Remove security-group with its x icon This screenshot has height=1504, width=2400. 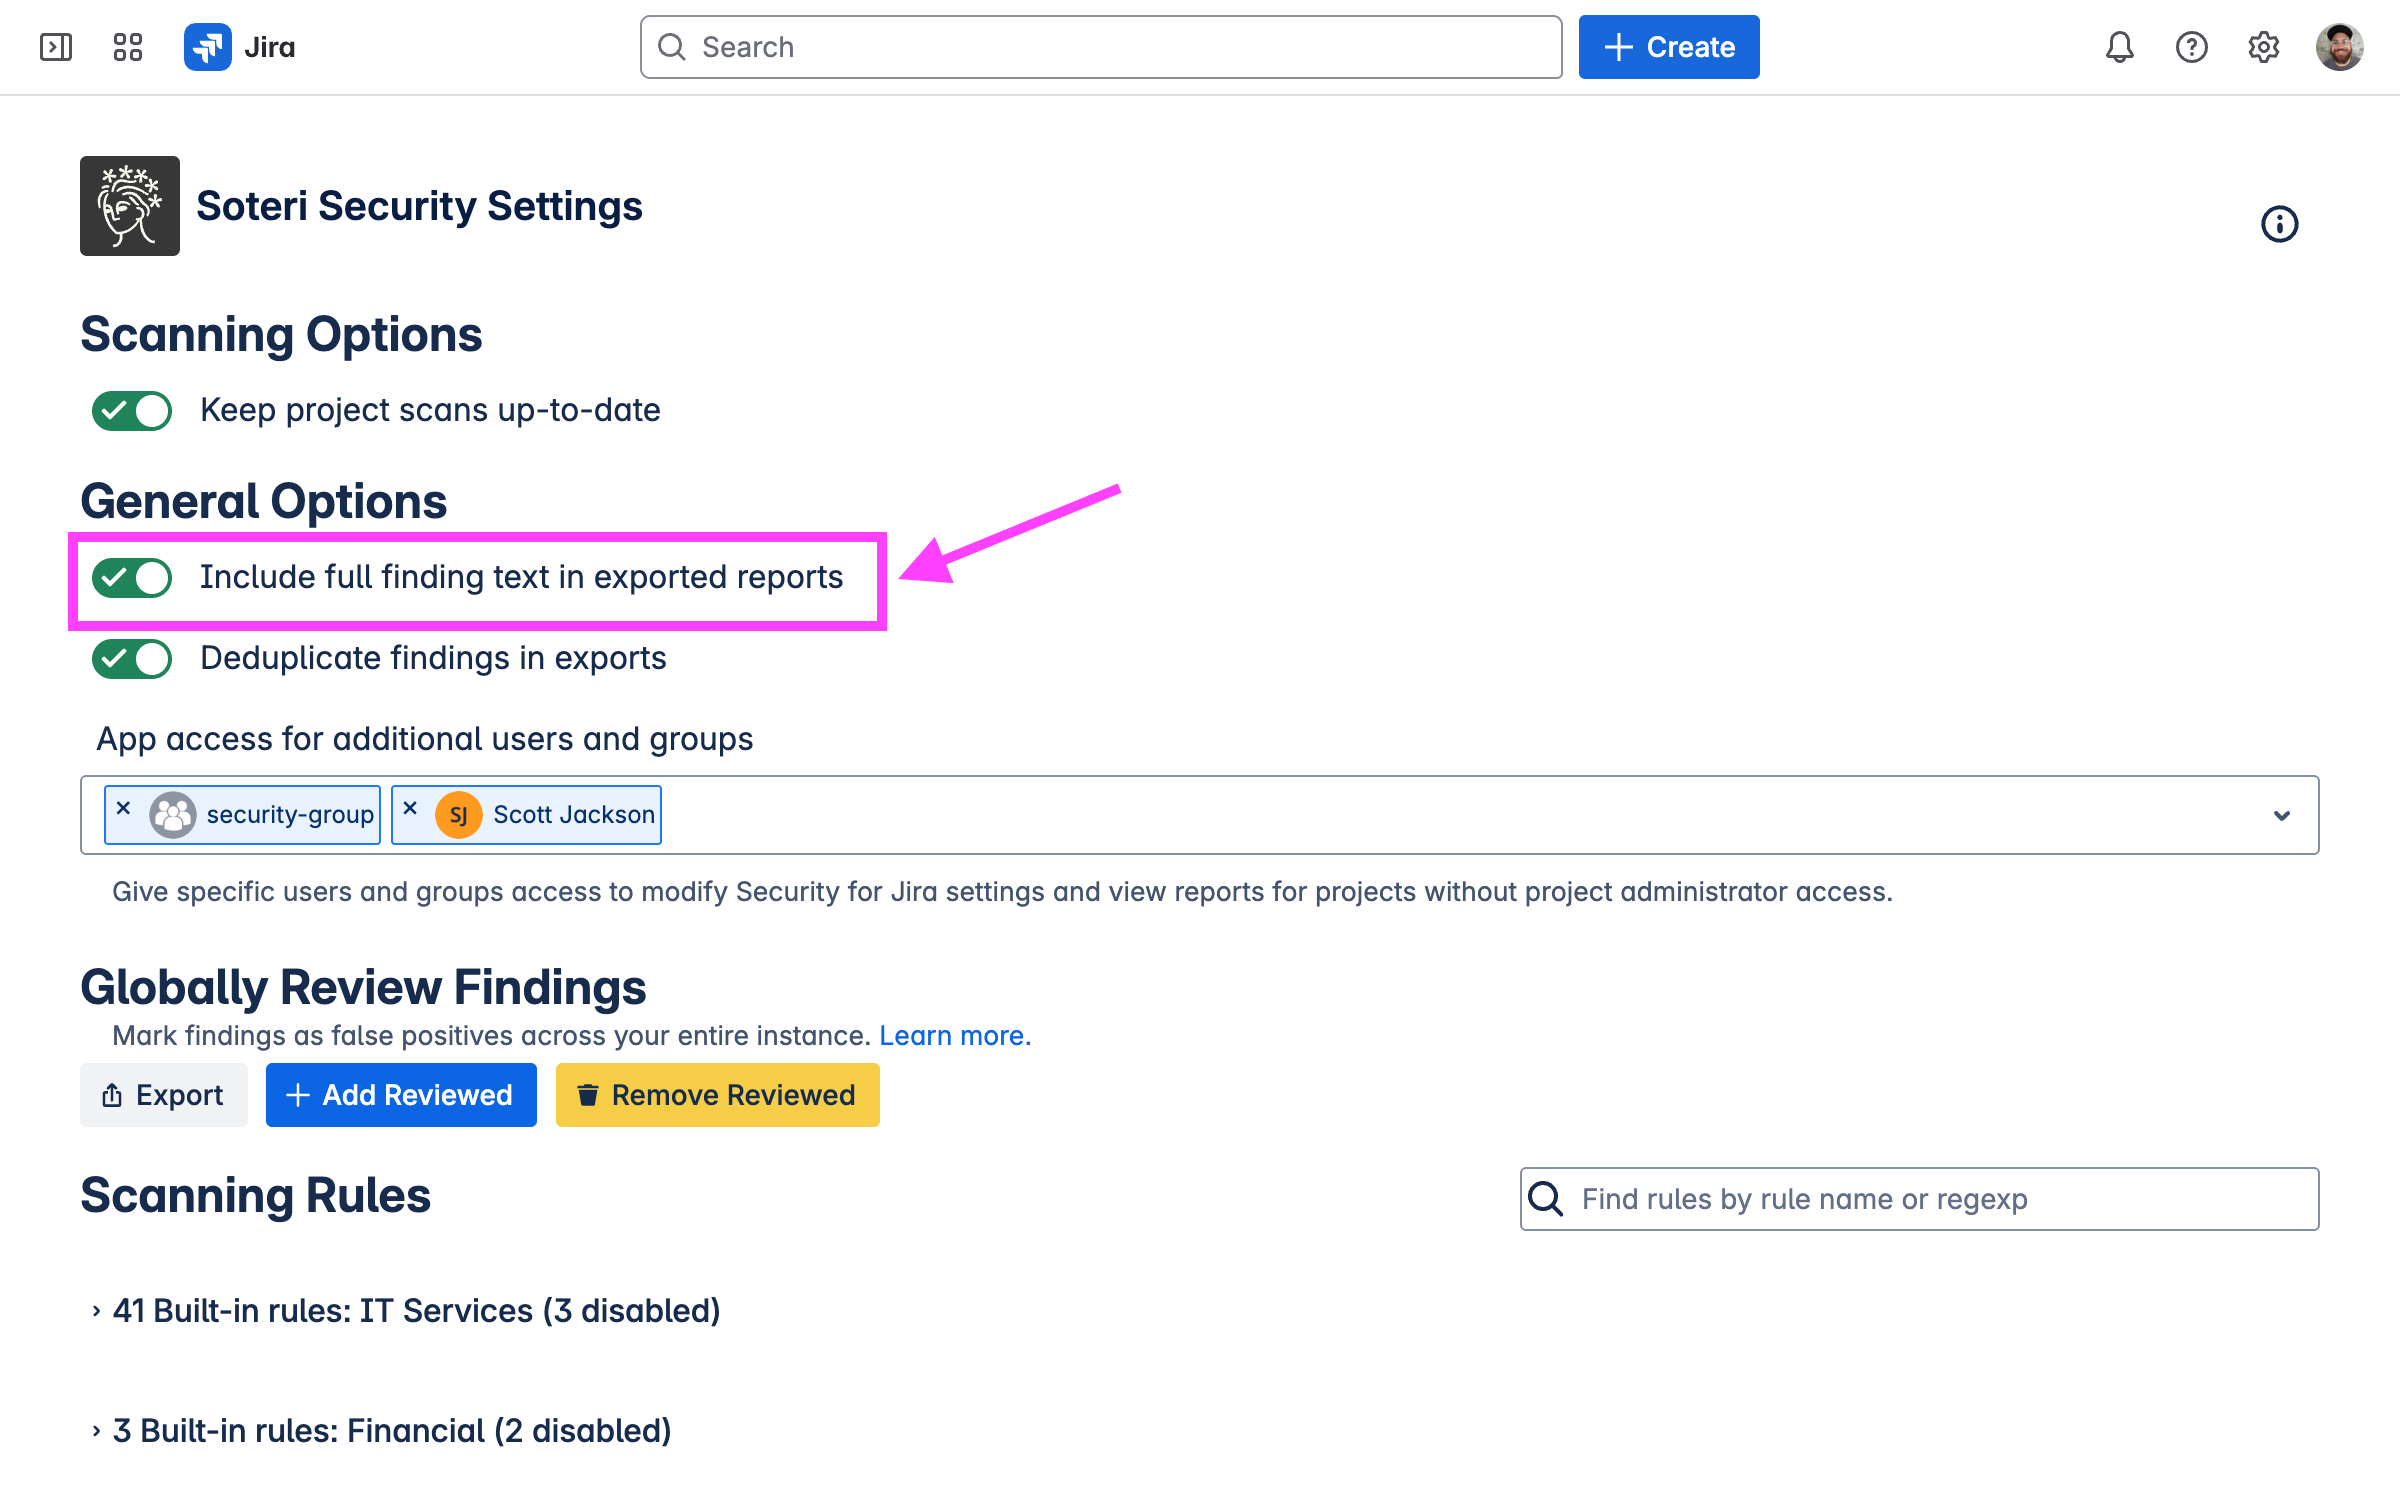(x=124, y=808)
